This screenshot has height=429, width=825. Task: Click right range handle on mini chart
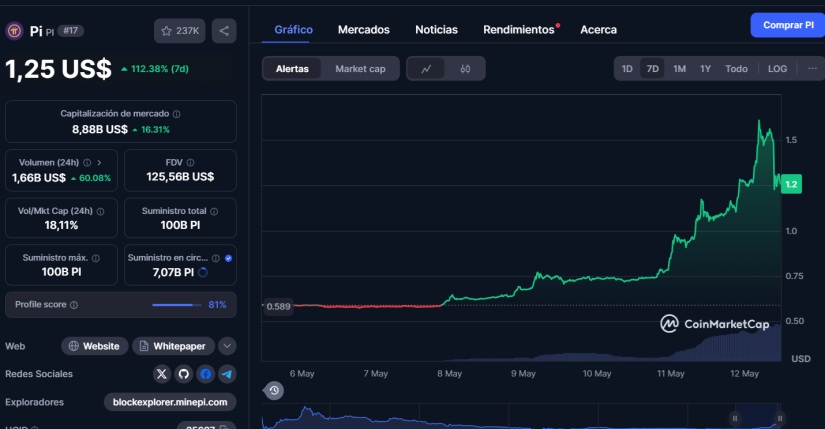[x=780, y=418]
